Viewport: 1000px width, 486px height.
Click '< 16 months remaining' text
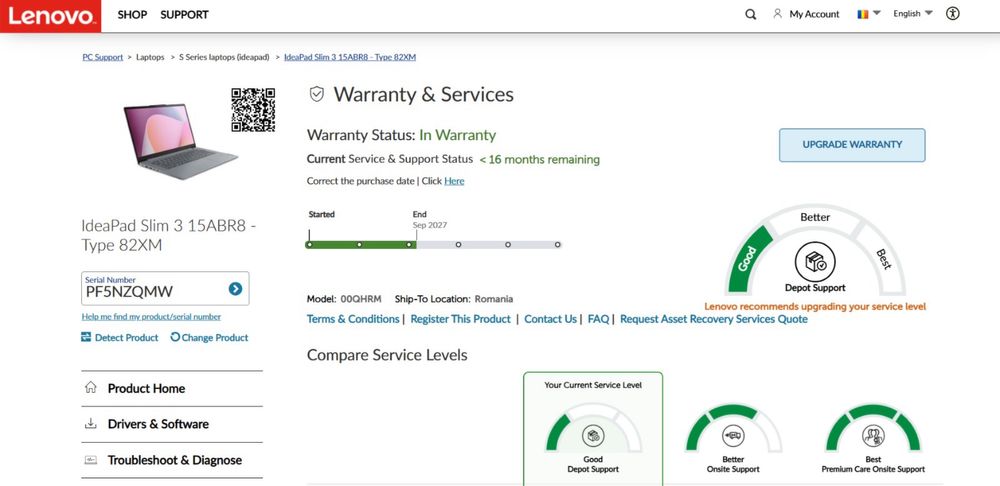point(540,159)
